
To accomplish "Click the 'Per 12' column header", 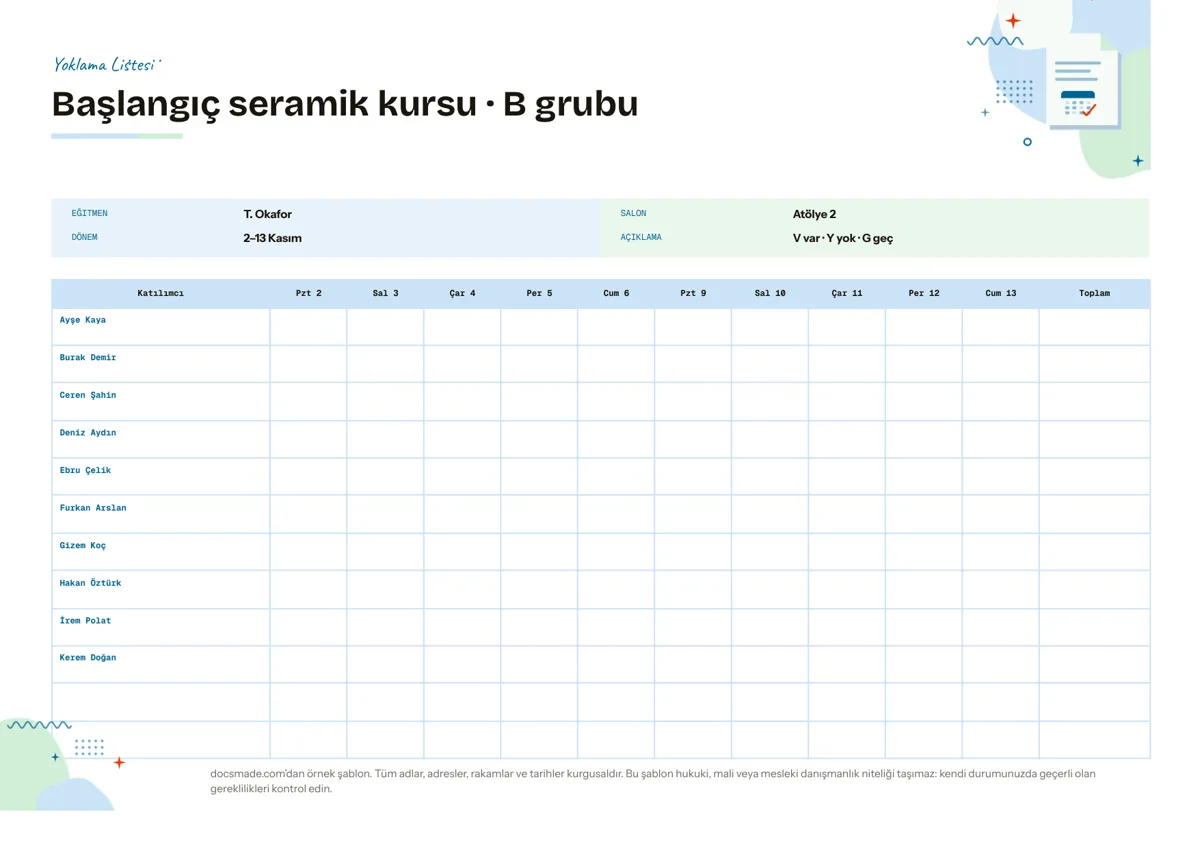I will [x=924, y=293].
